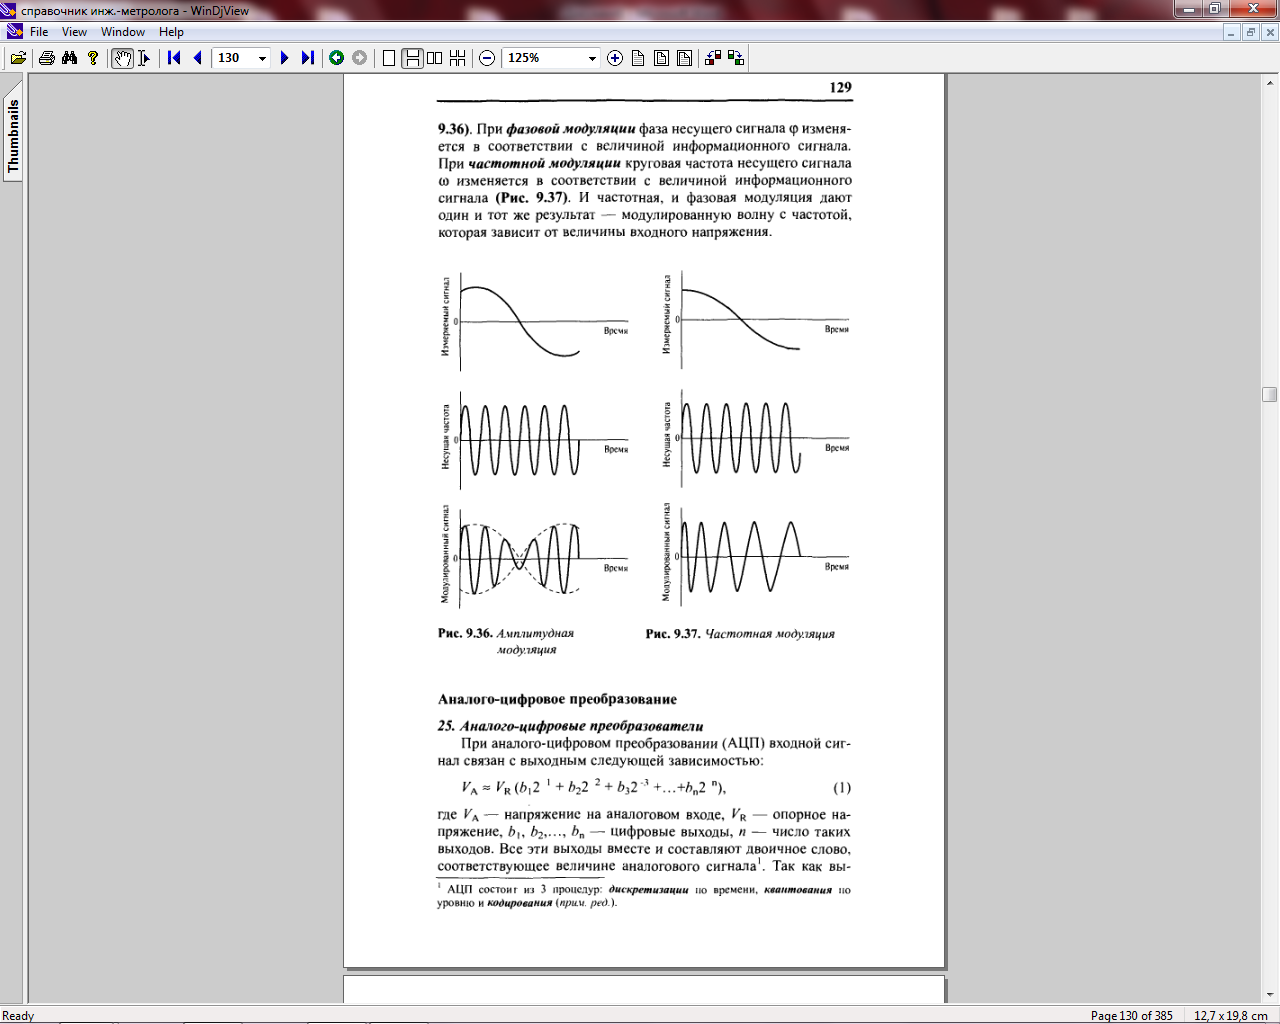Click the gray Forward navigation button
Image resolution: width=1280 pixels, height=1024 pixels.
[360, 58]
